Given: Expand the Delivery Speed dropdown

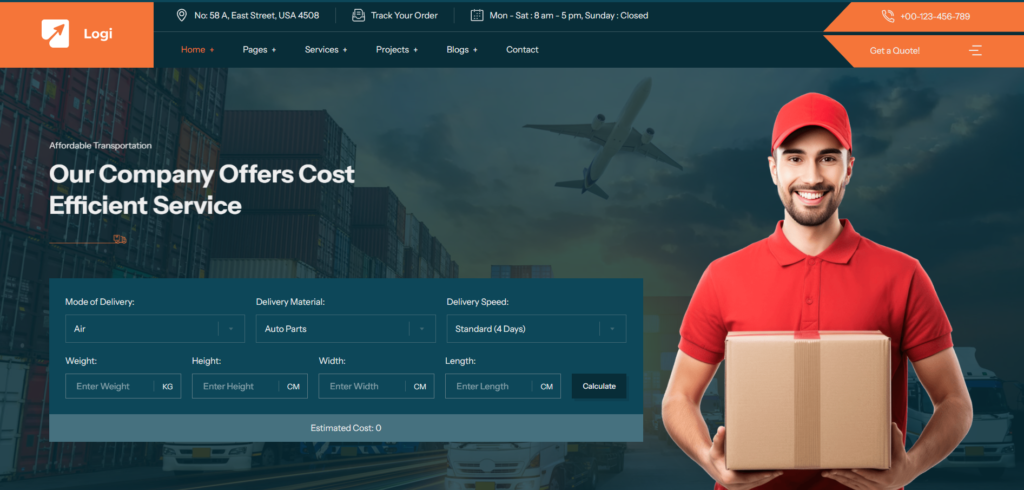Looking at the screenshot, I should tap(536, 329).
